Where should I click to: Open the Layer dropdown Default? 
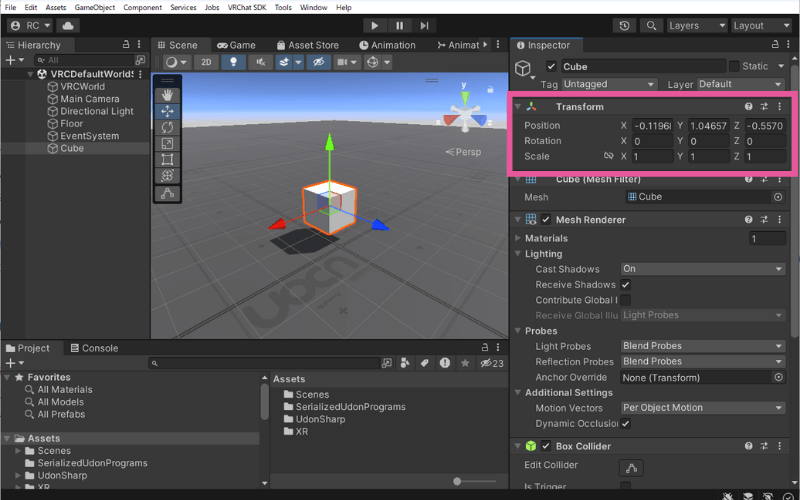click(740, 84)
